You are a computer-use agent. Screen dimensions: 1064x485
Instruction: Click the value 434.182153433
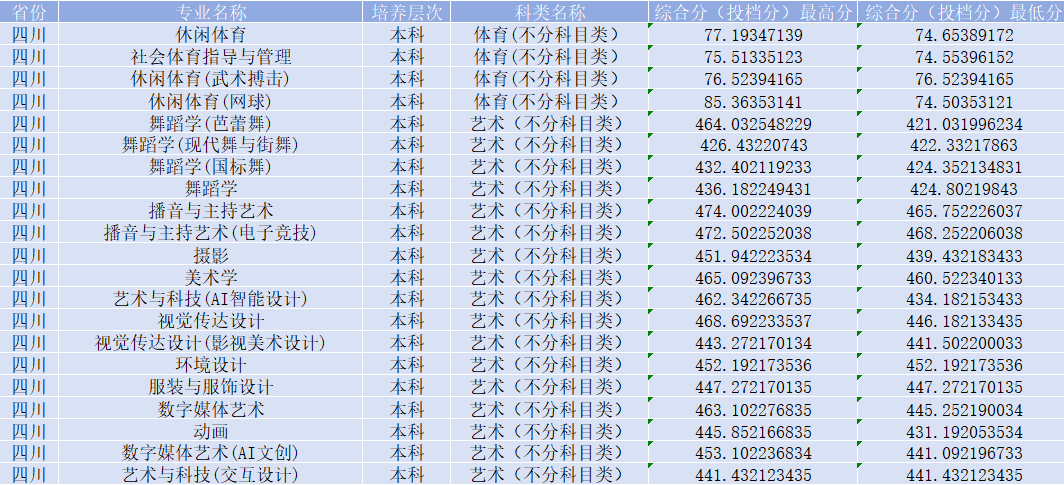coord(961,299)
